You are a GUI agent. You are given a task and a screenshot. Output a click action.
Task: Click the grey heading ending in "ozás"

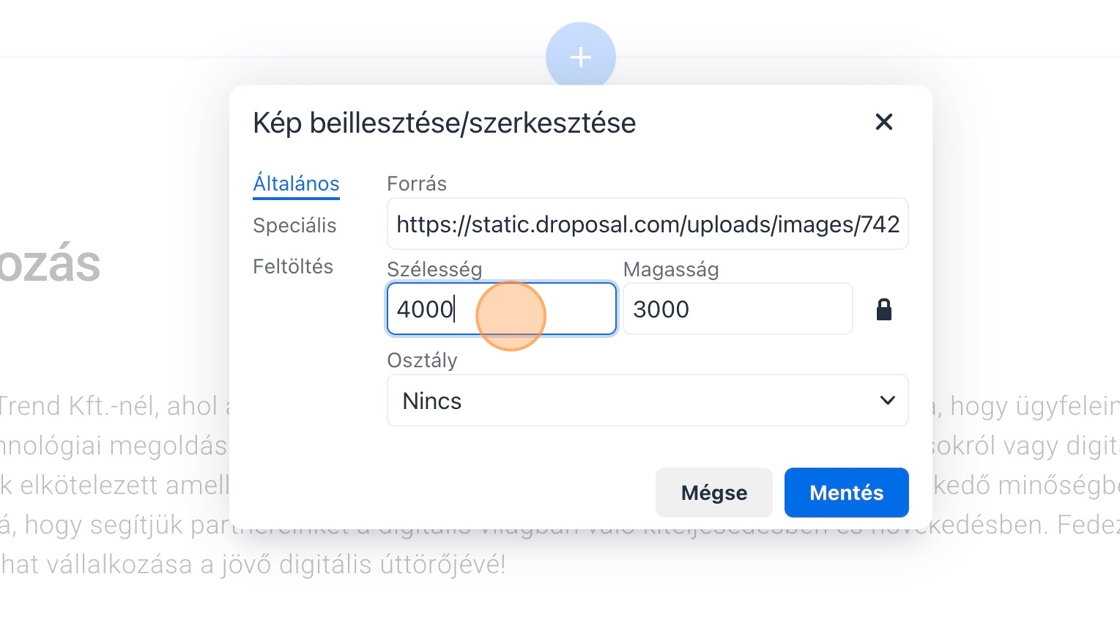point(50,265)
